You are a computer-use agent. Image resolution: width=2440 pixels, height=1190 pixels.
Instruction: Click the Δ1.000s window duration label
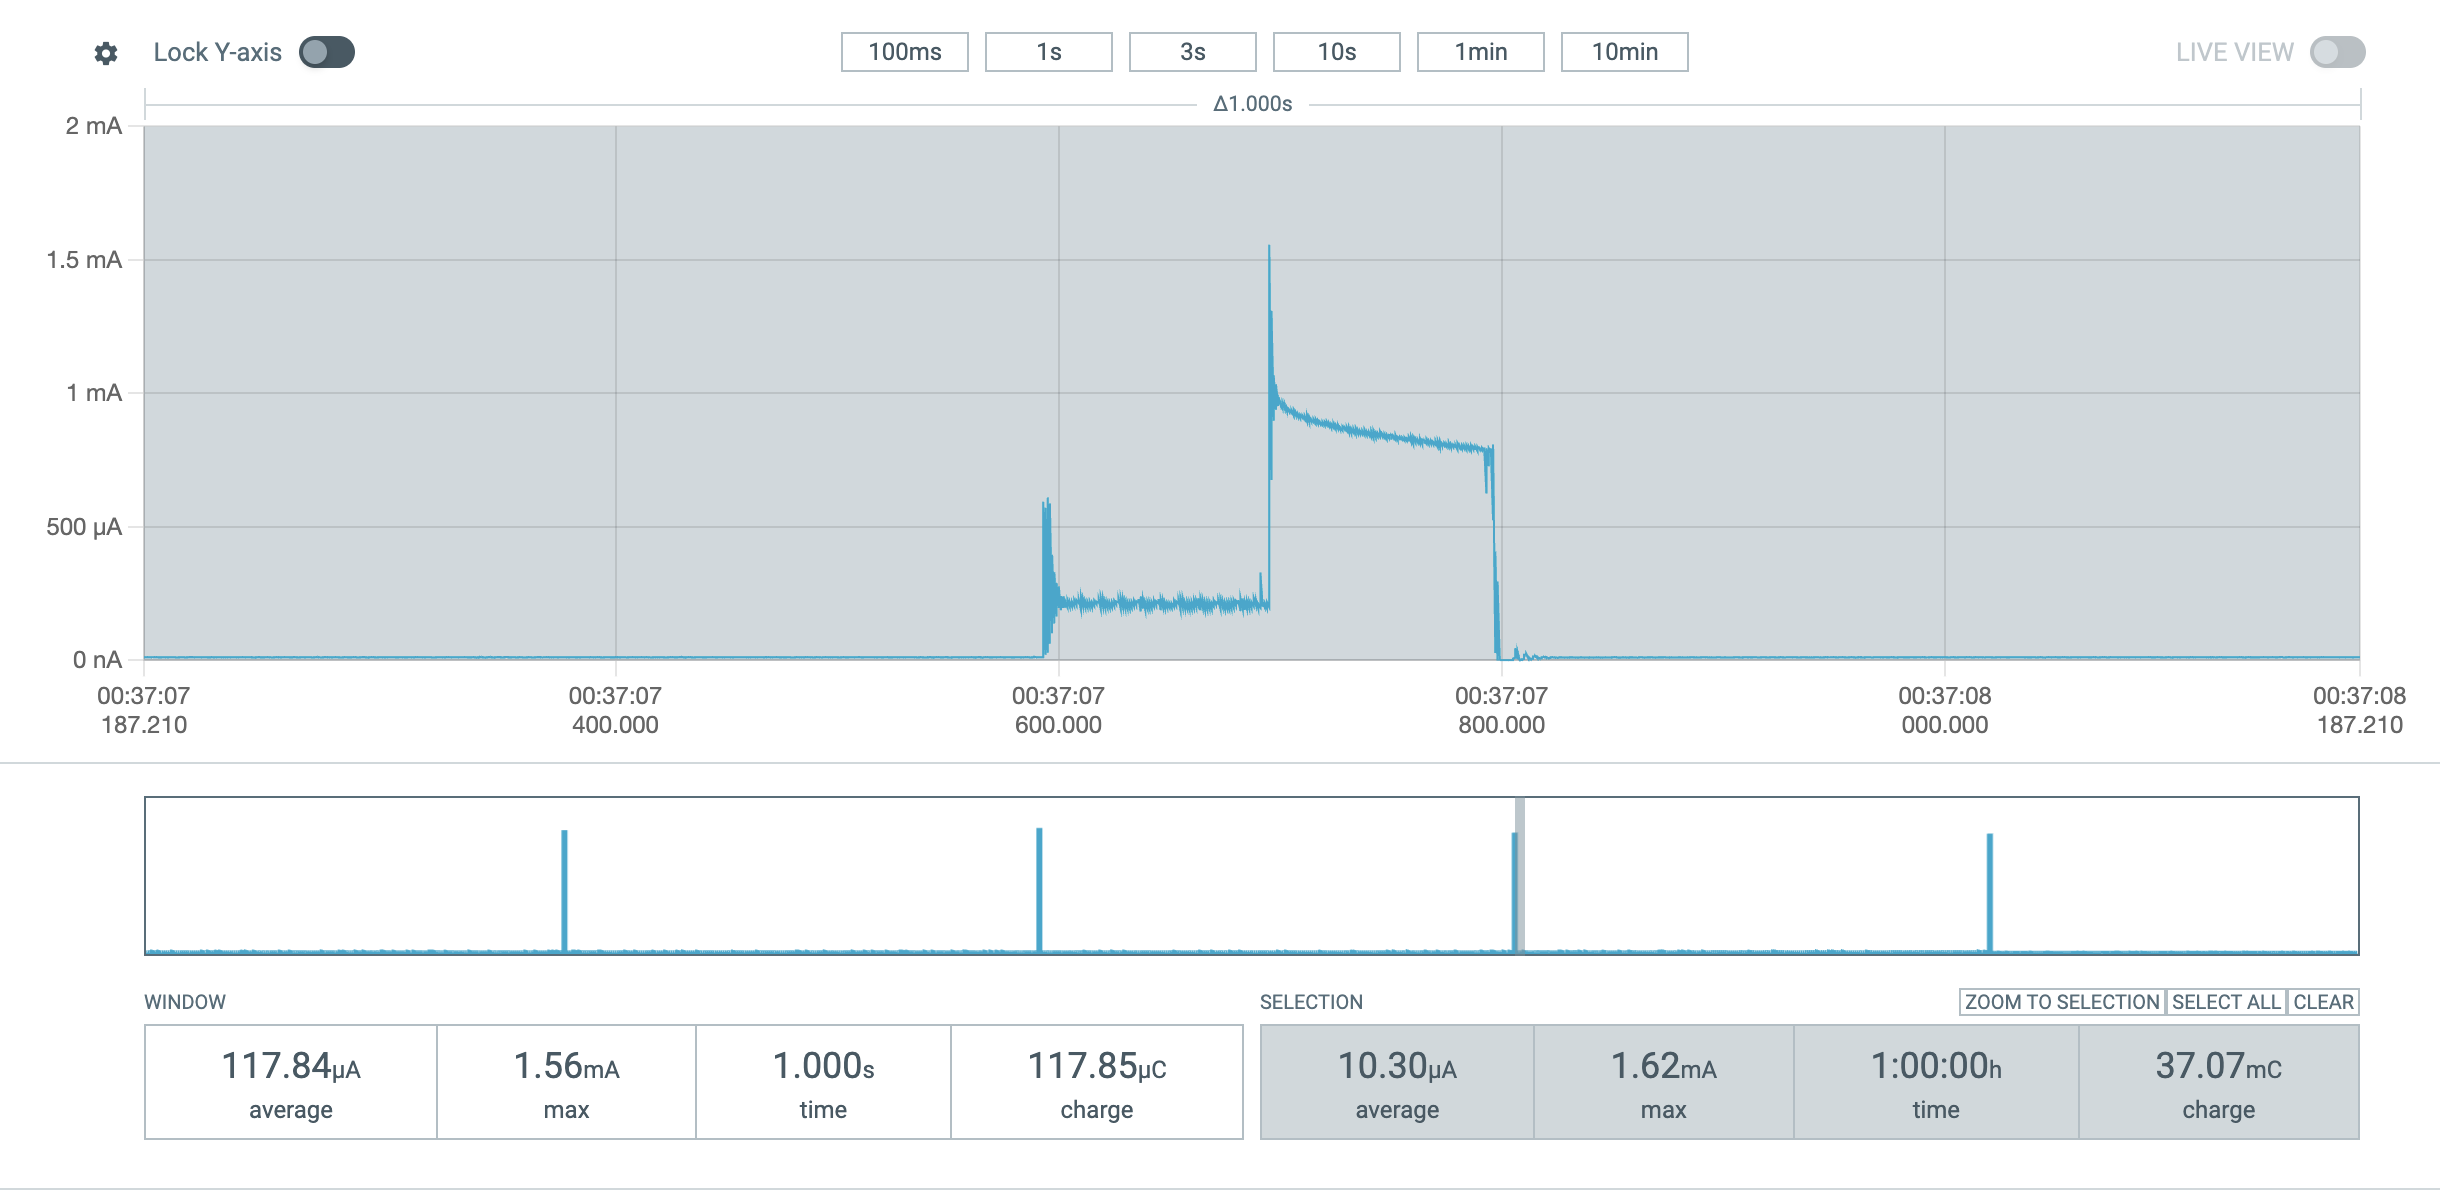pyautogui.click(x=1253, y=104)
